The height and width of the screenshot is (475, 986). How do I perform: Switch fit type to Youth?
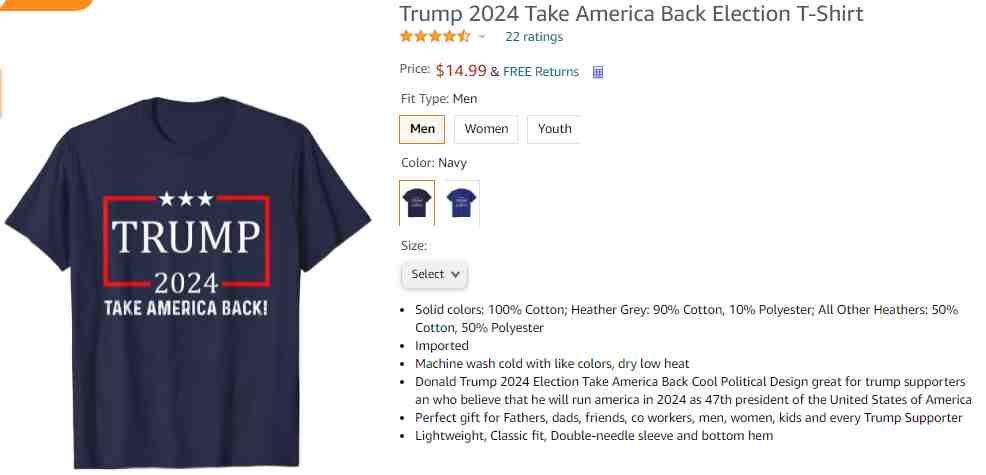coord(554,129)
